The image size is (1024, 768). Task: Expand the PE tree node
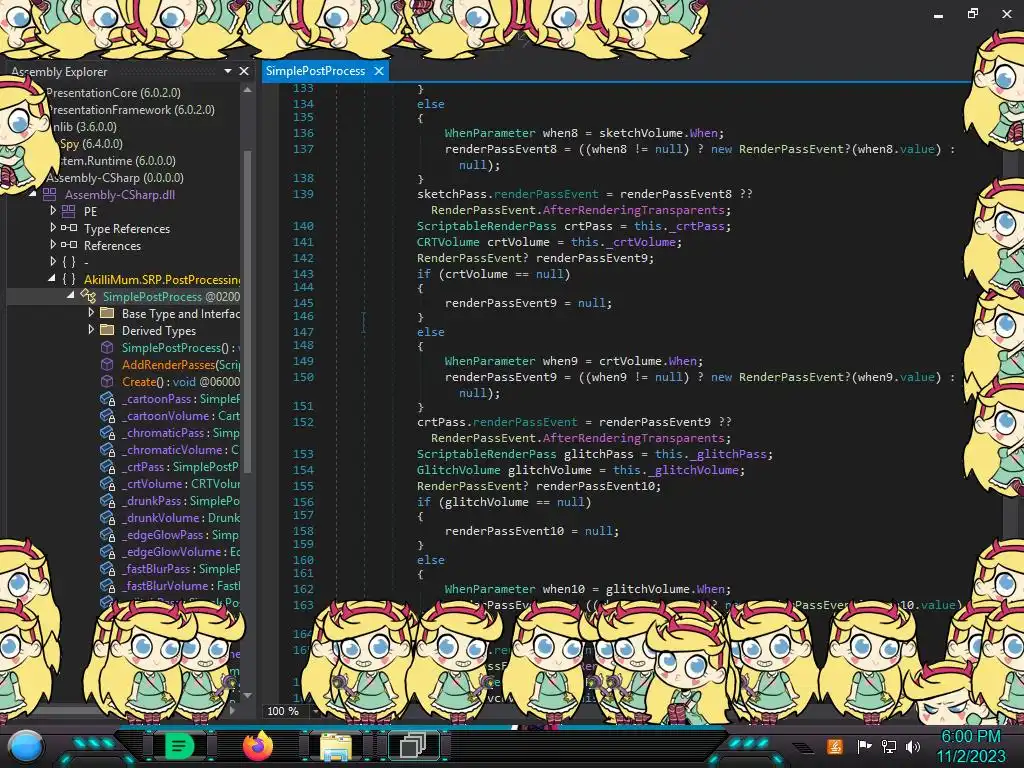click(53, 210)
